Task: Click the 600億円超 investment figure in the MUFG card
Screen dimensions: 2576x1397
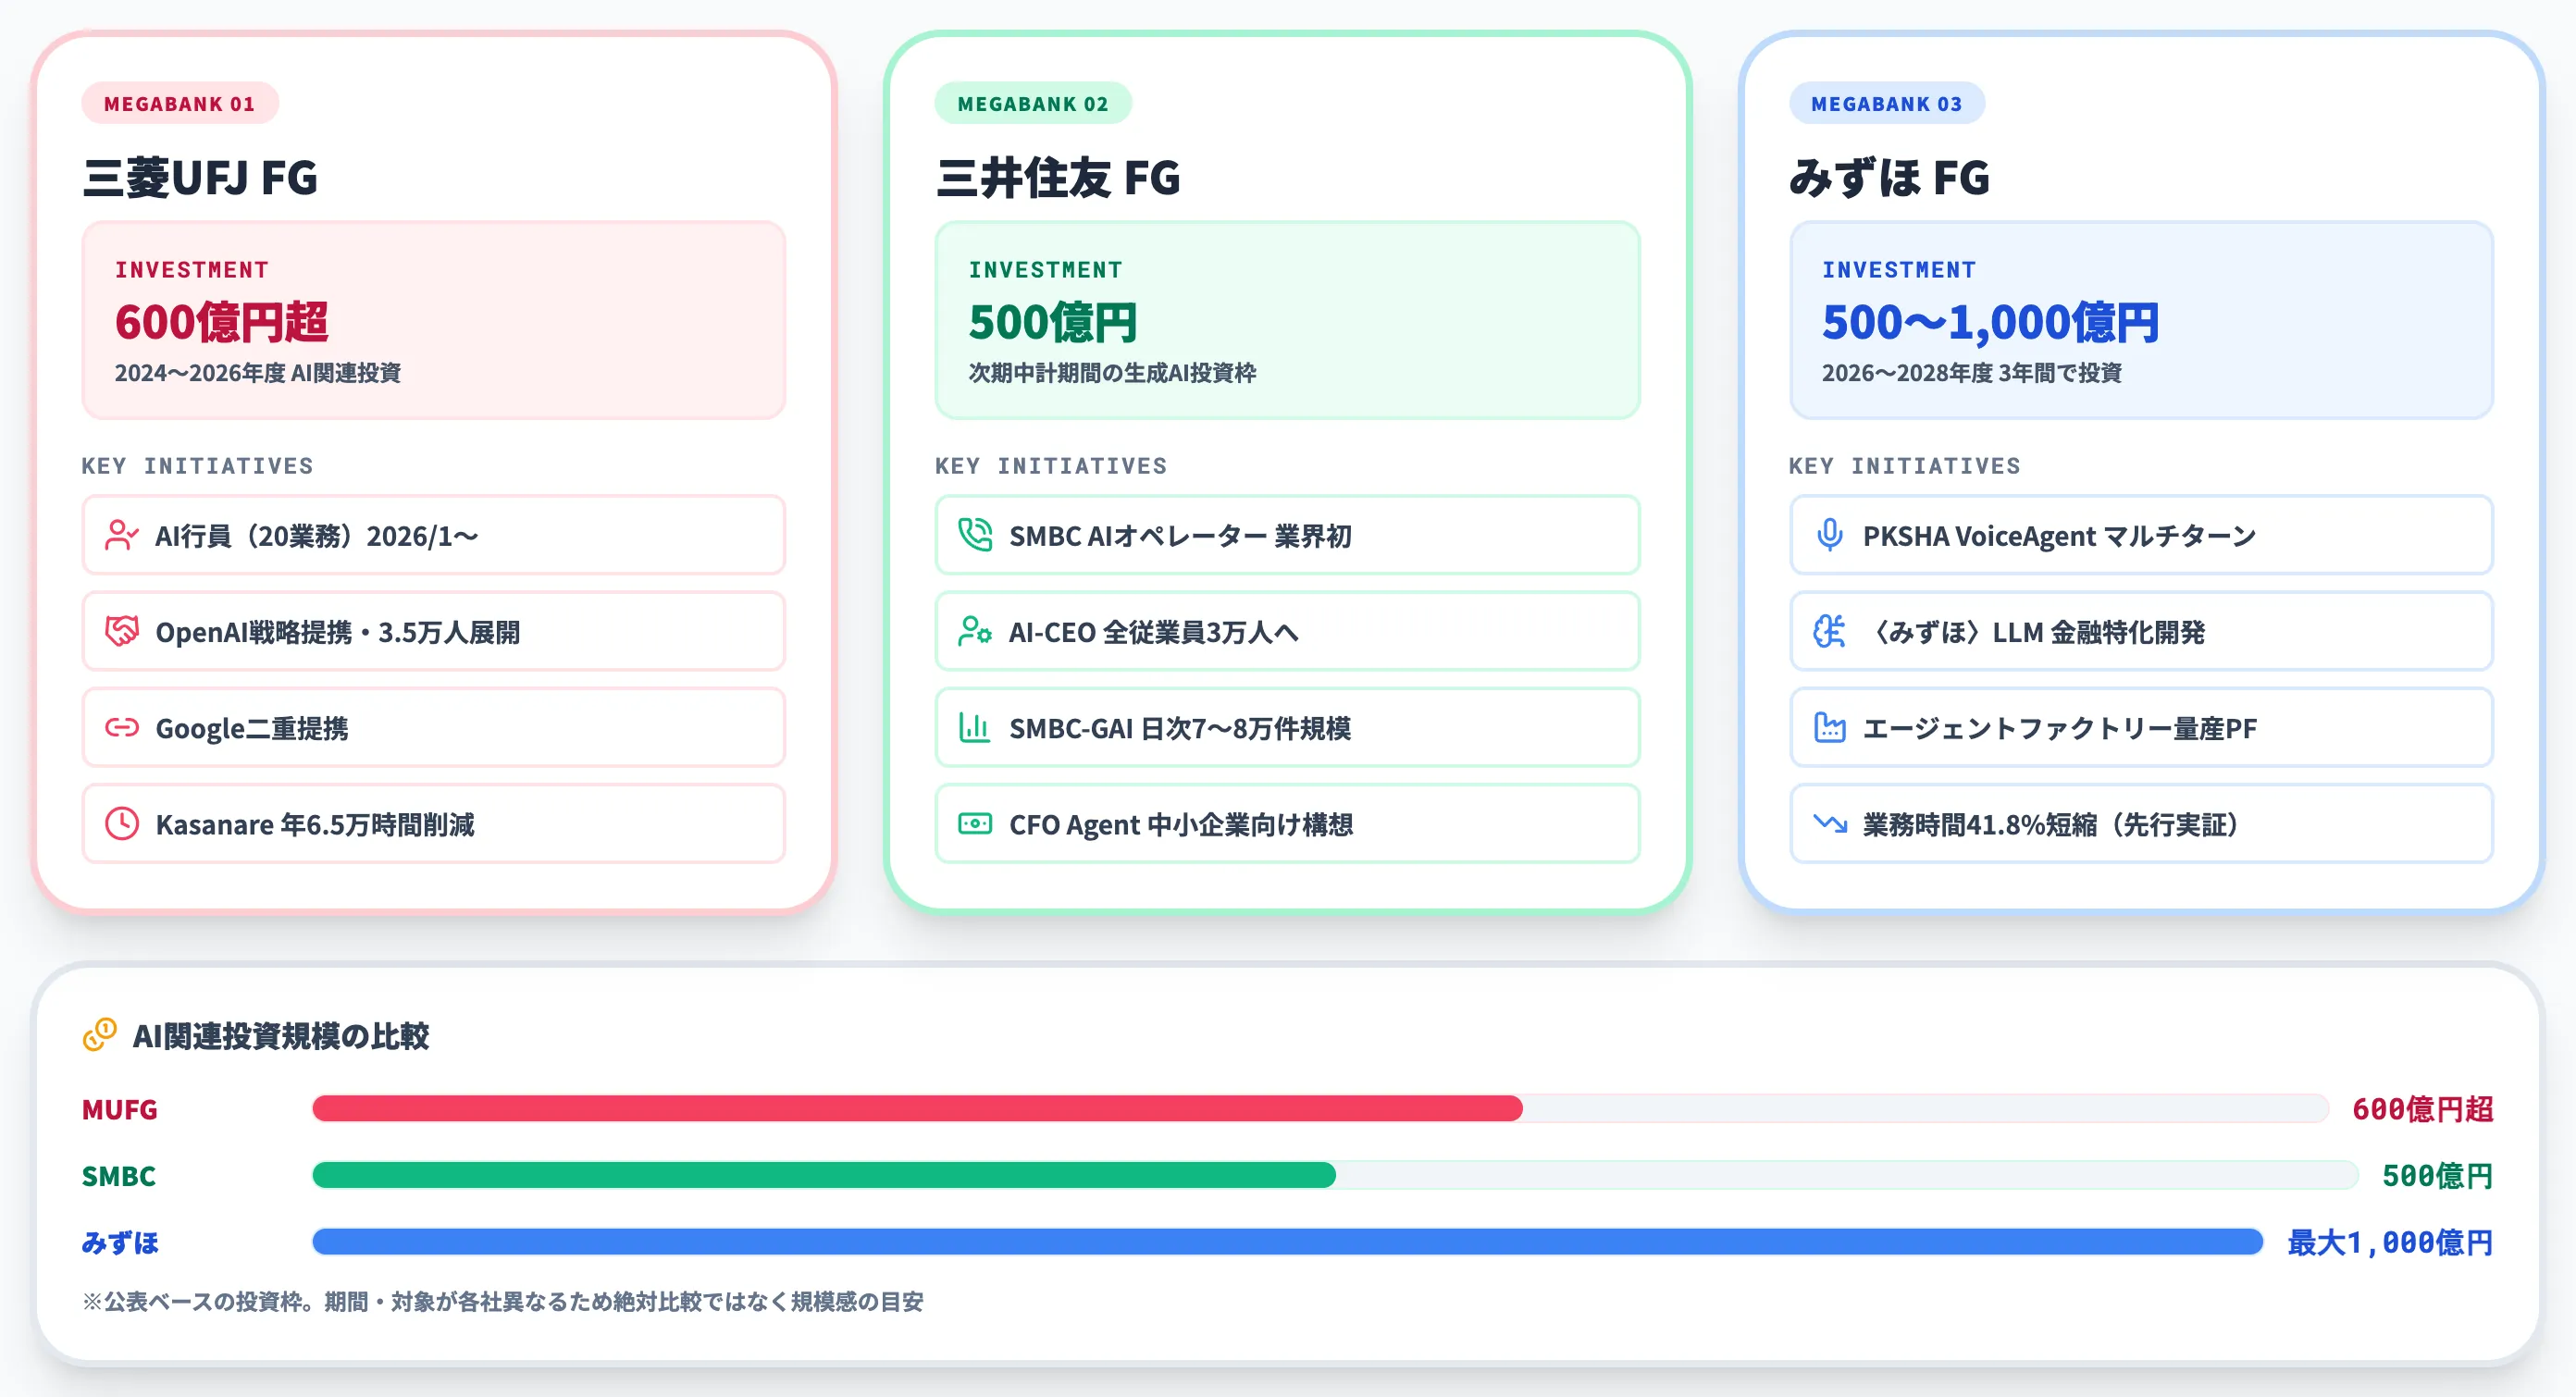Action: (x=221, y=322)
